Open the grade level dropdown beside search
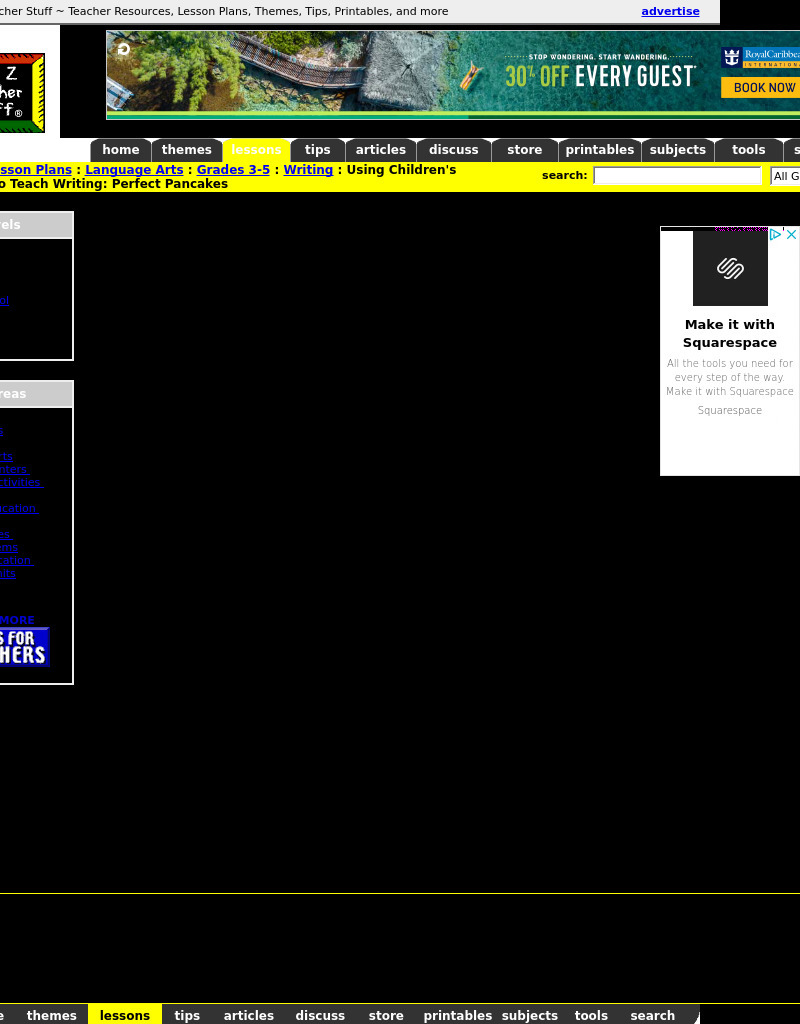Image resolution: width=800 pixels, height=1024 pixels. tap(785, 176)
